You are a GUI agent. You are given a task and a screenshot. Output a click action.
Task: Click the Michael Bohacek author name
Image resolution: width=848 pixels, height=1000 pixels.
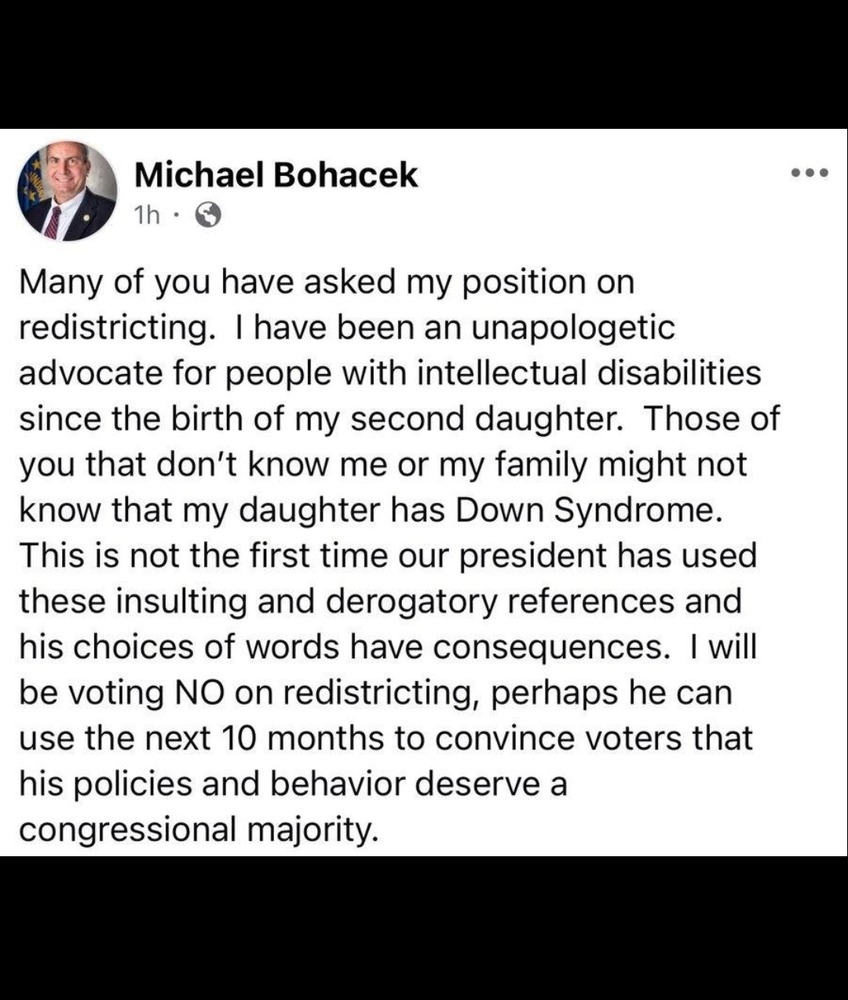pyautogui.click(x=276, y=176)
